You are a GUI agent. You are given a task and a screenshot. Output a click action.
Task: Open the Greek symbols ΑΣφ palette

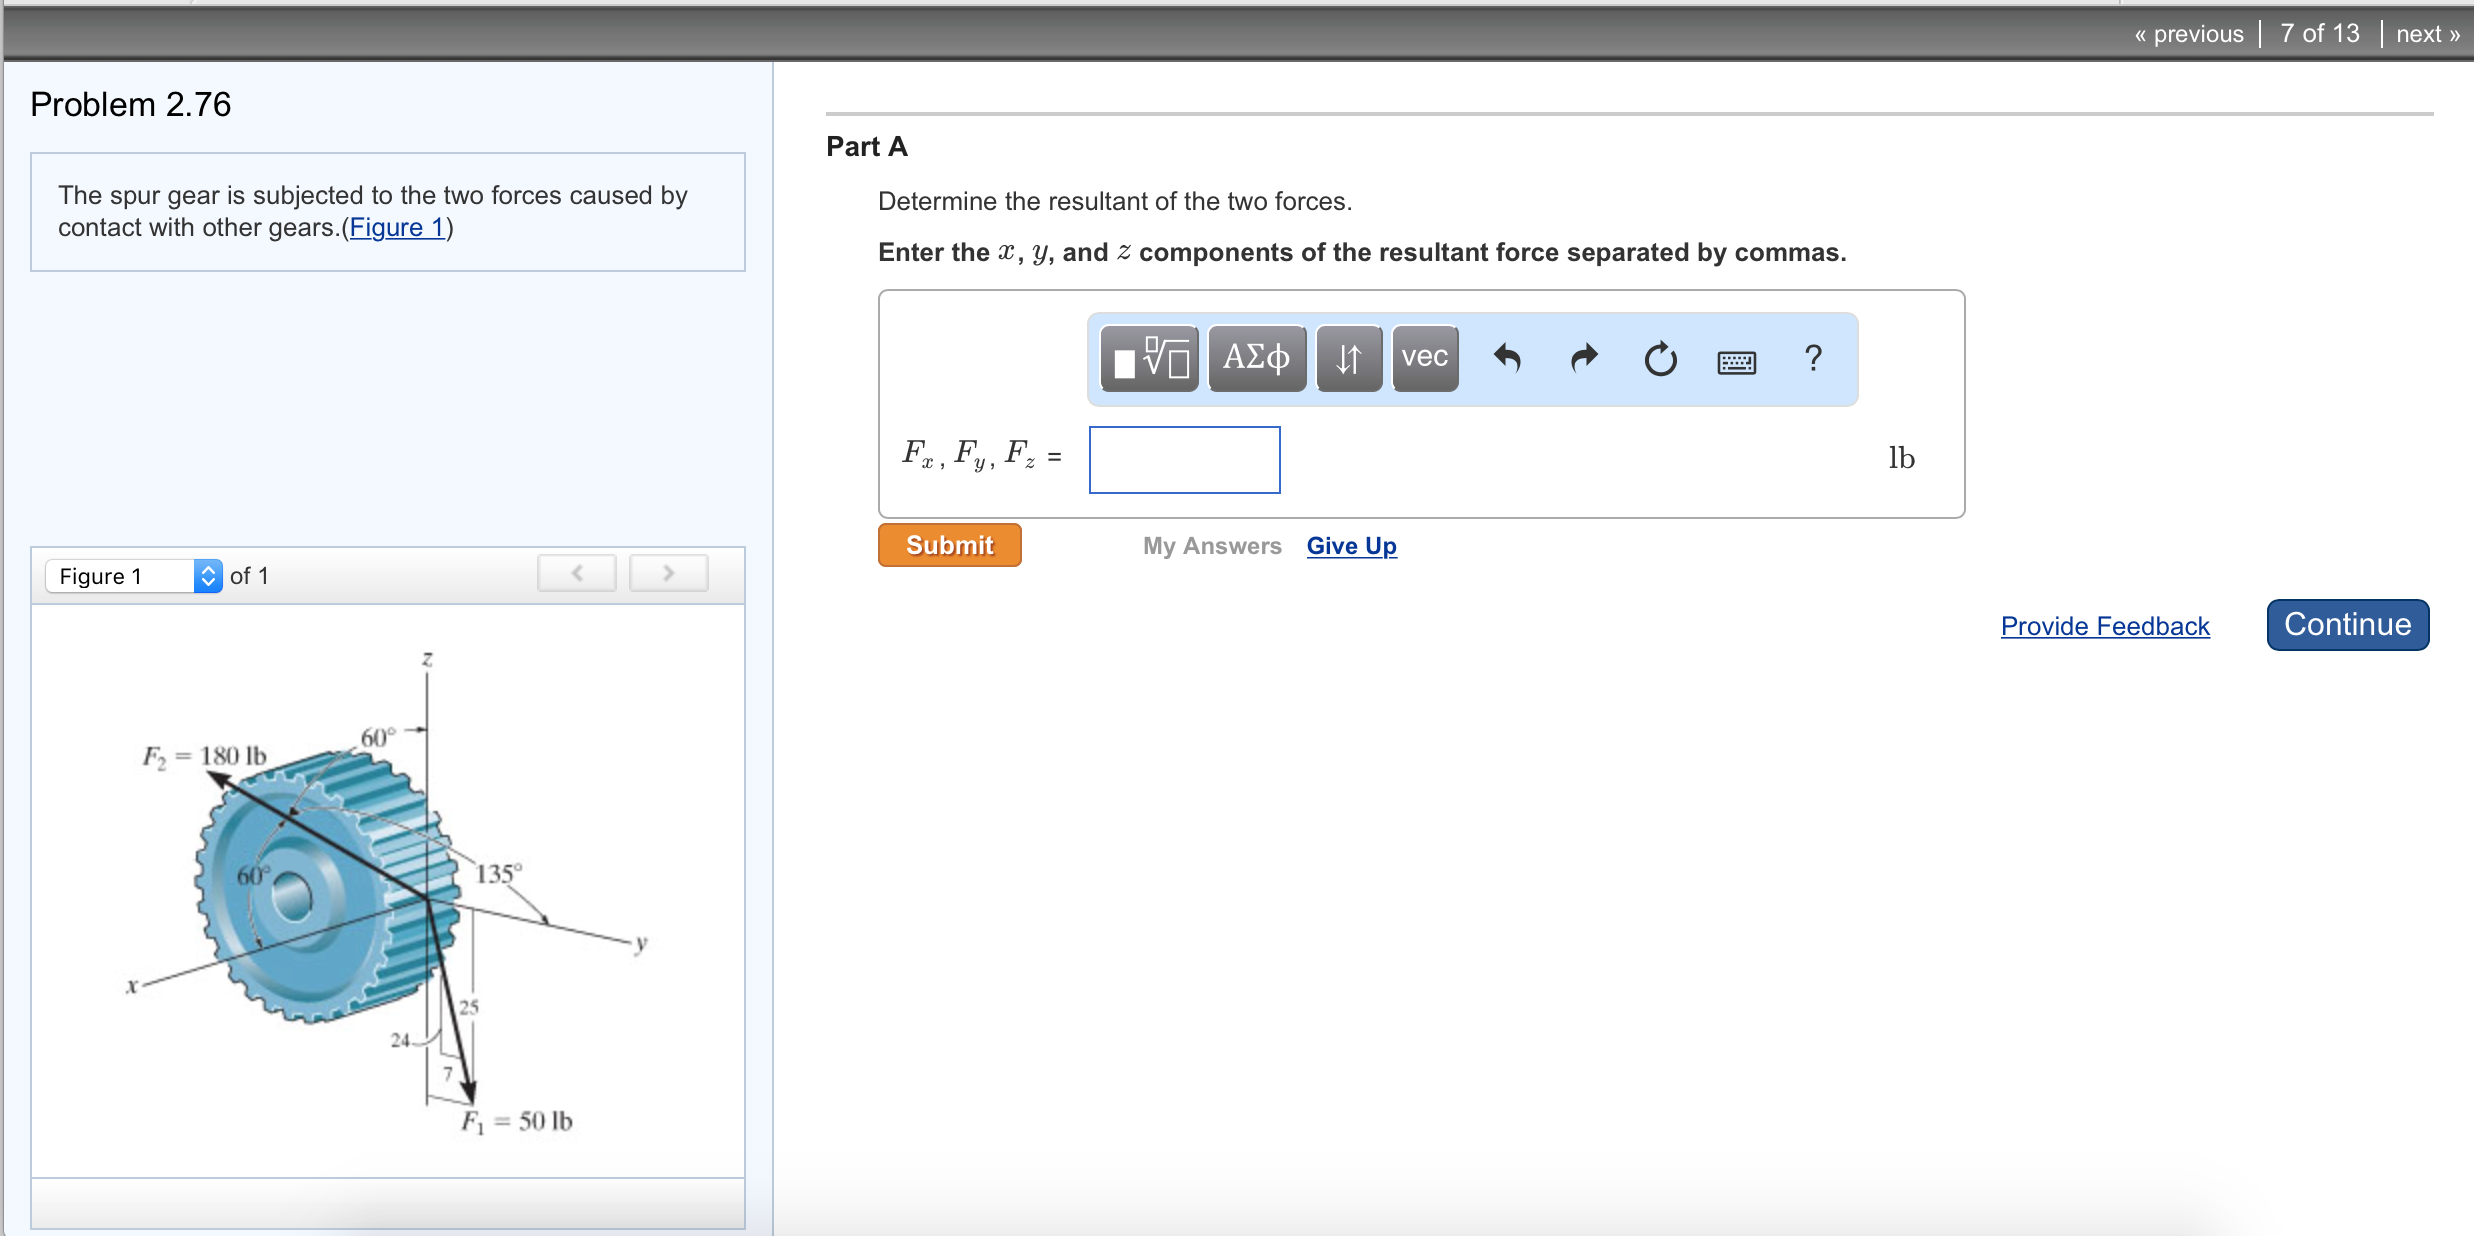[1256, 358]
